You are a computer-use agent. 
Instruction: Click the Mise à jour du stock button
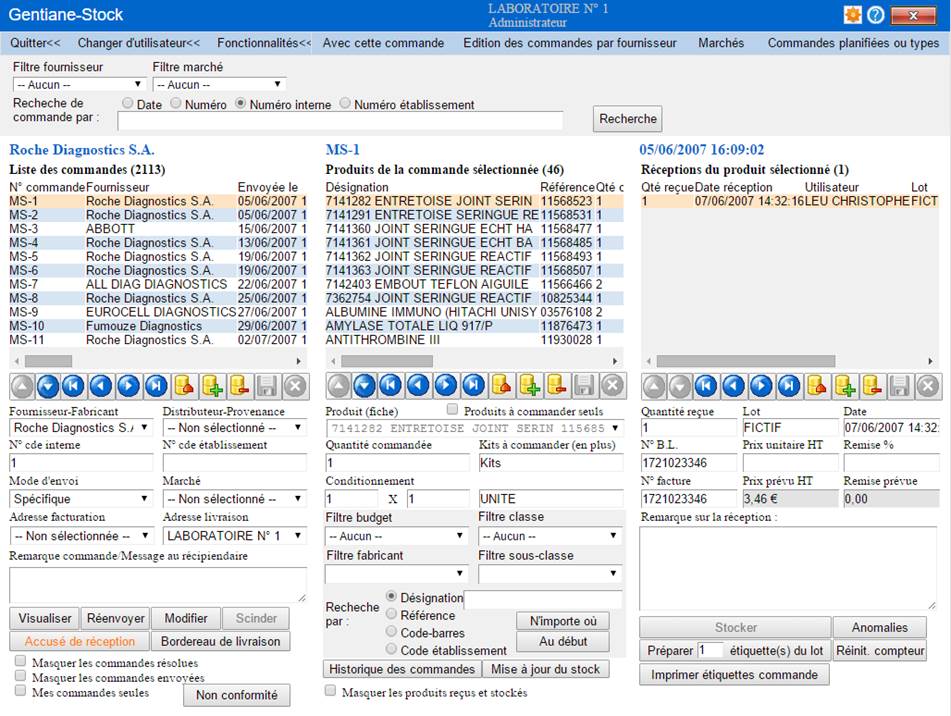545,669
